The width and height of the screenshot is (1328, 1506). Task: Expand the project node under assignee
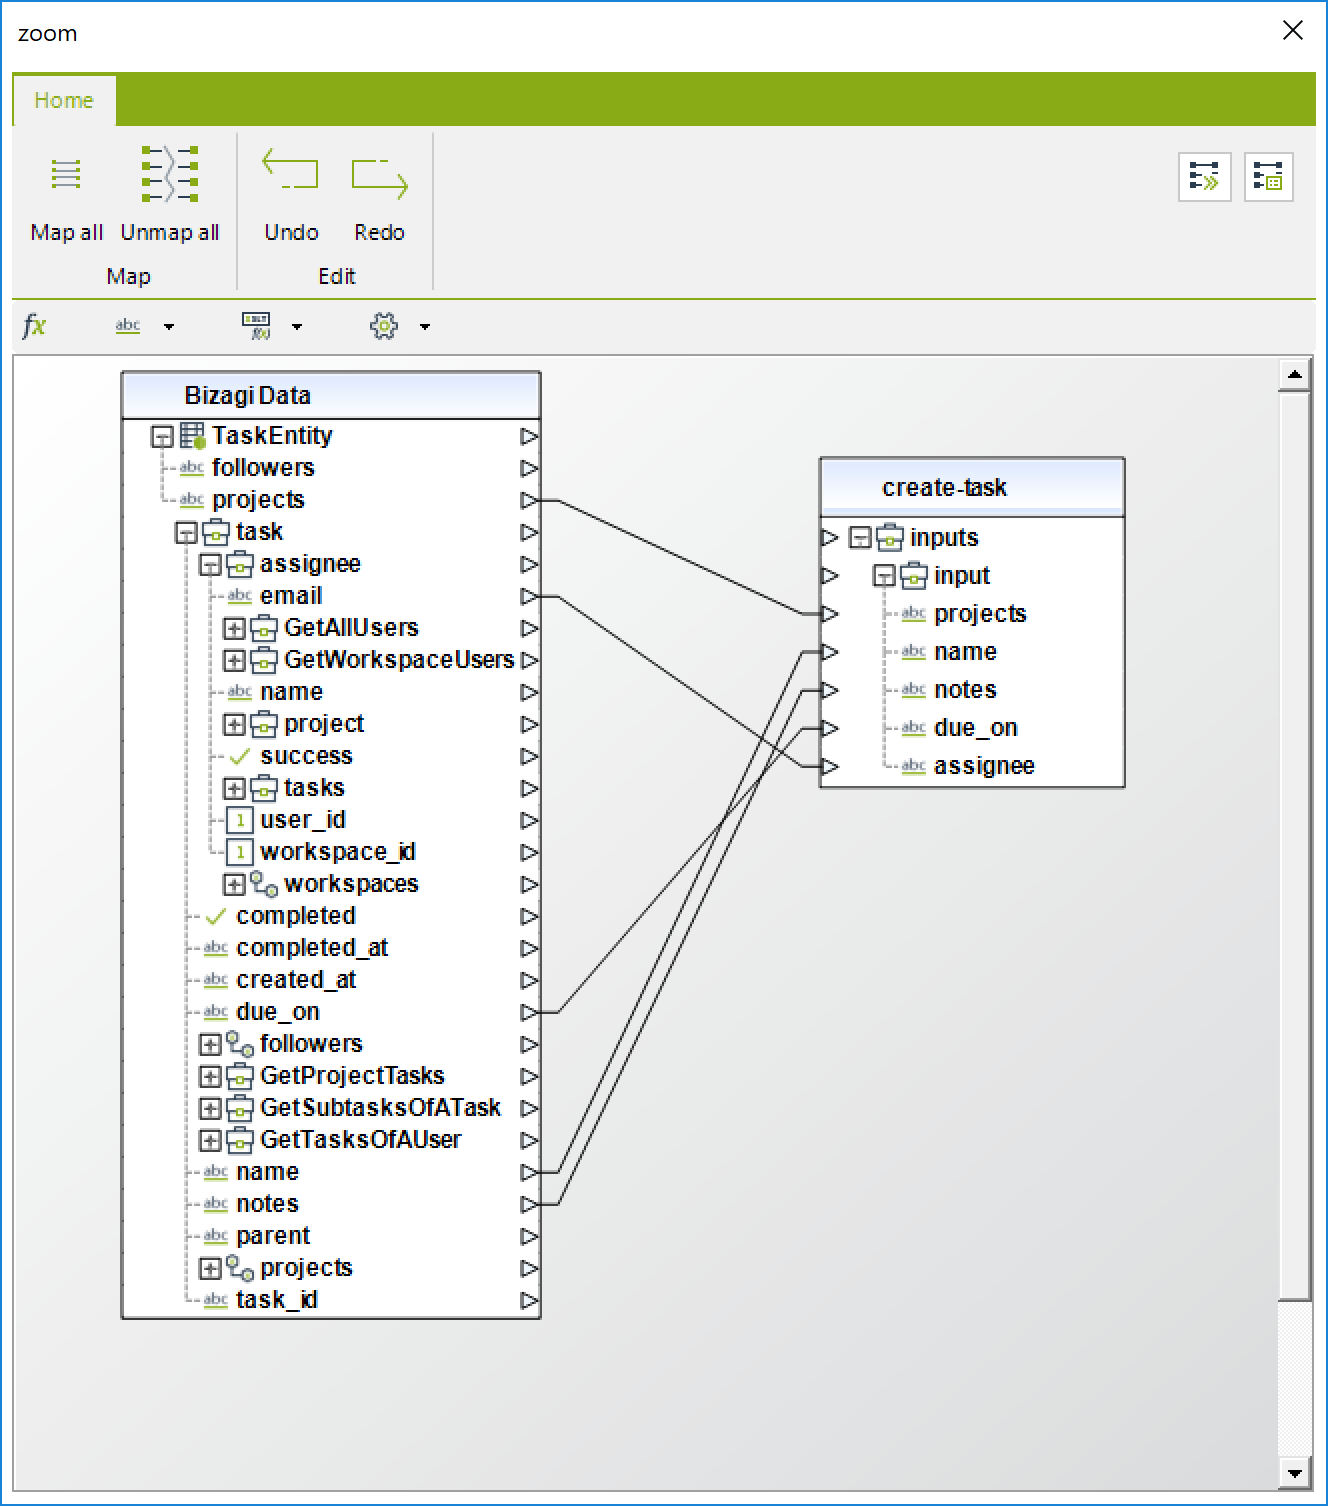[x=234, y=724]
